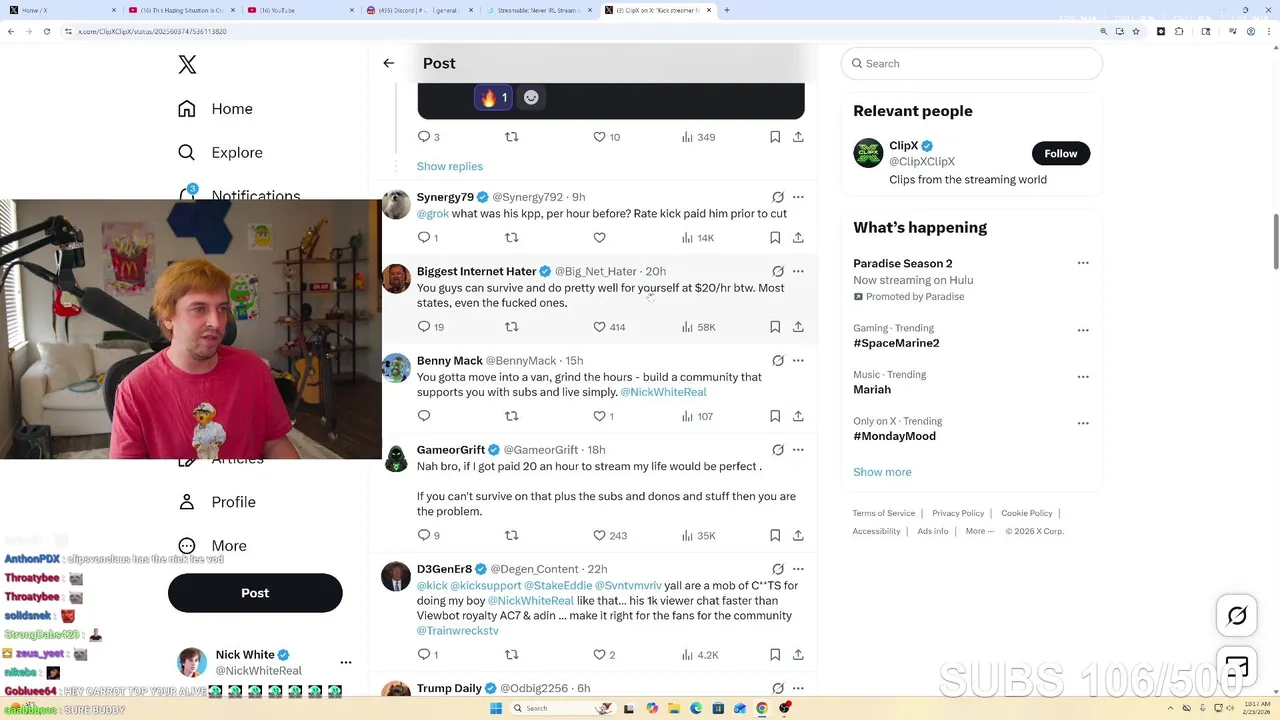Like GameorGrift's post
The image size is (1280, 720).
(599, 535)
